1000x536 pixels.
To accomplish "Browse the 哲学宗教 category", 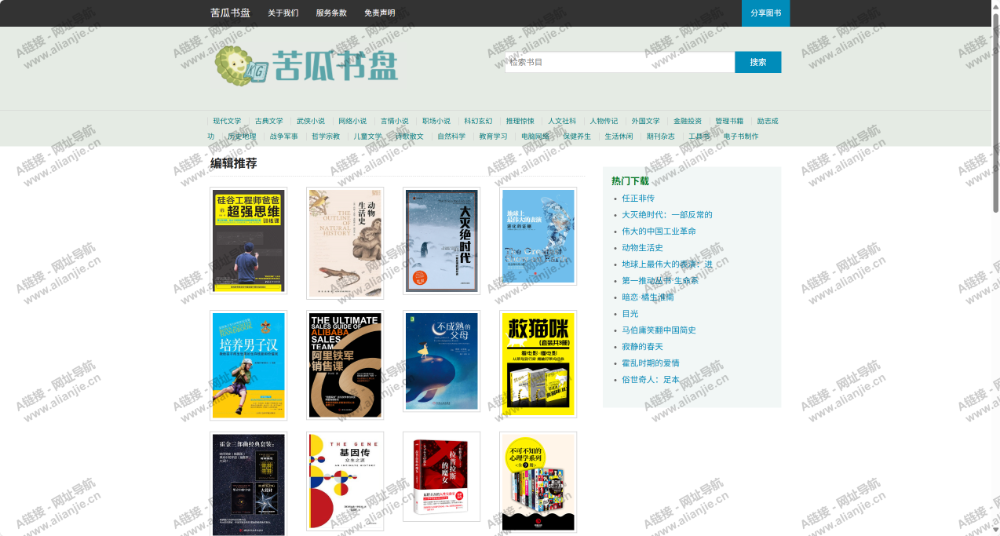I will pyautogui.click(x=326, y=136).
